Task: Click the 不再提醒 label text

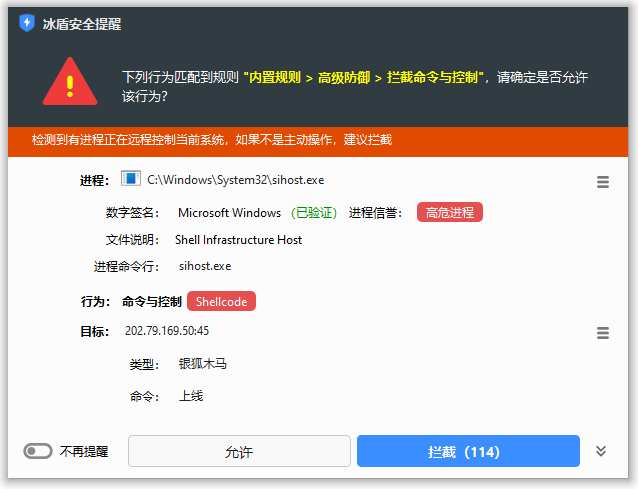Action: (x=84, y=452)
